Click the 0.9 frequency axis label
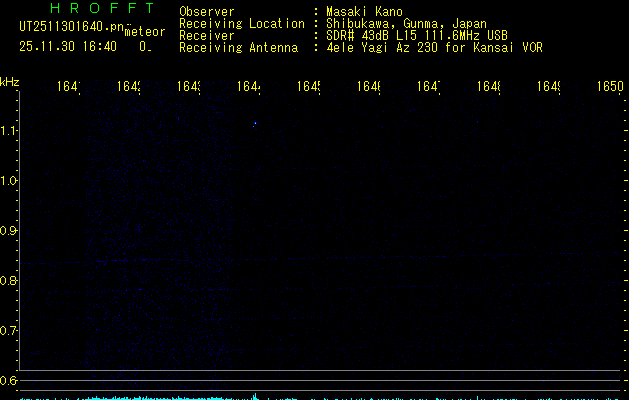Screen dimensions: 629x400 coord(8,231)
